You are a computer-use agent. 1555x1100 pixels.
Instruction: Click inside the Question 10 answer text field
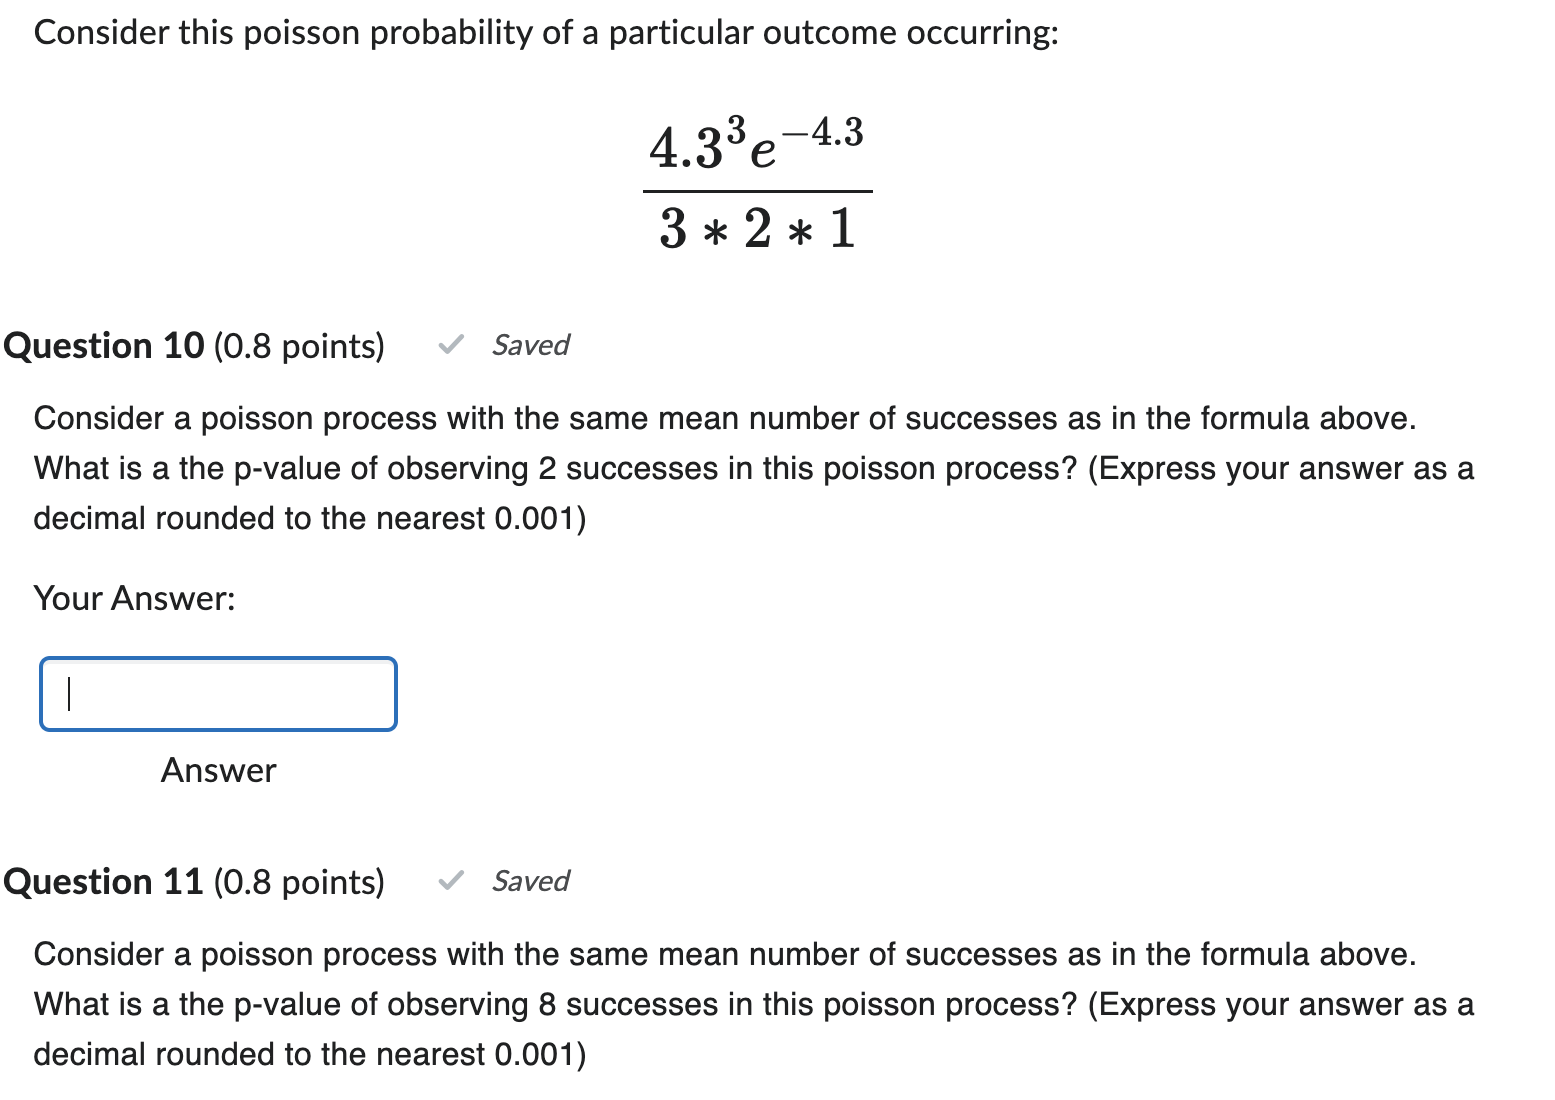coord(218,694)
